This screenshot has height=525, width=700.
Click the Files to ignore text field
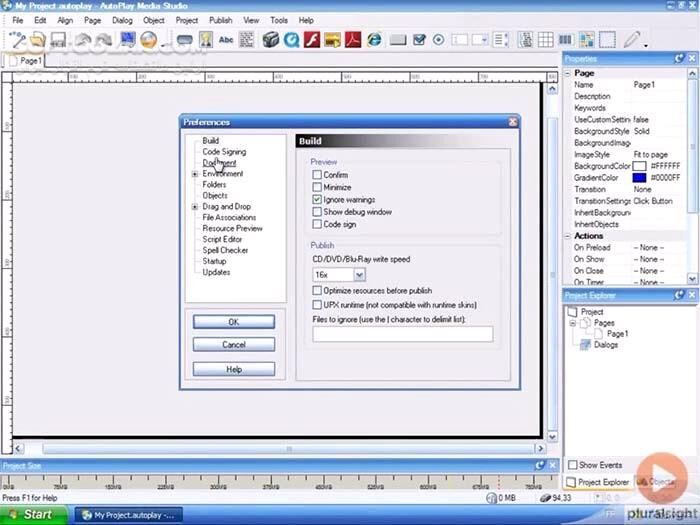coord(402,335)
